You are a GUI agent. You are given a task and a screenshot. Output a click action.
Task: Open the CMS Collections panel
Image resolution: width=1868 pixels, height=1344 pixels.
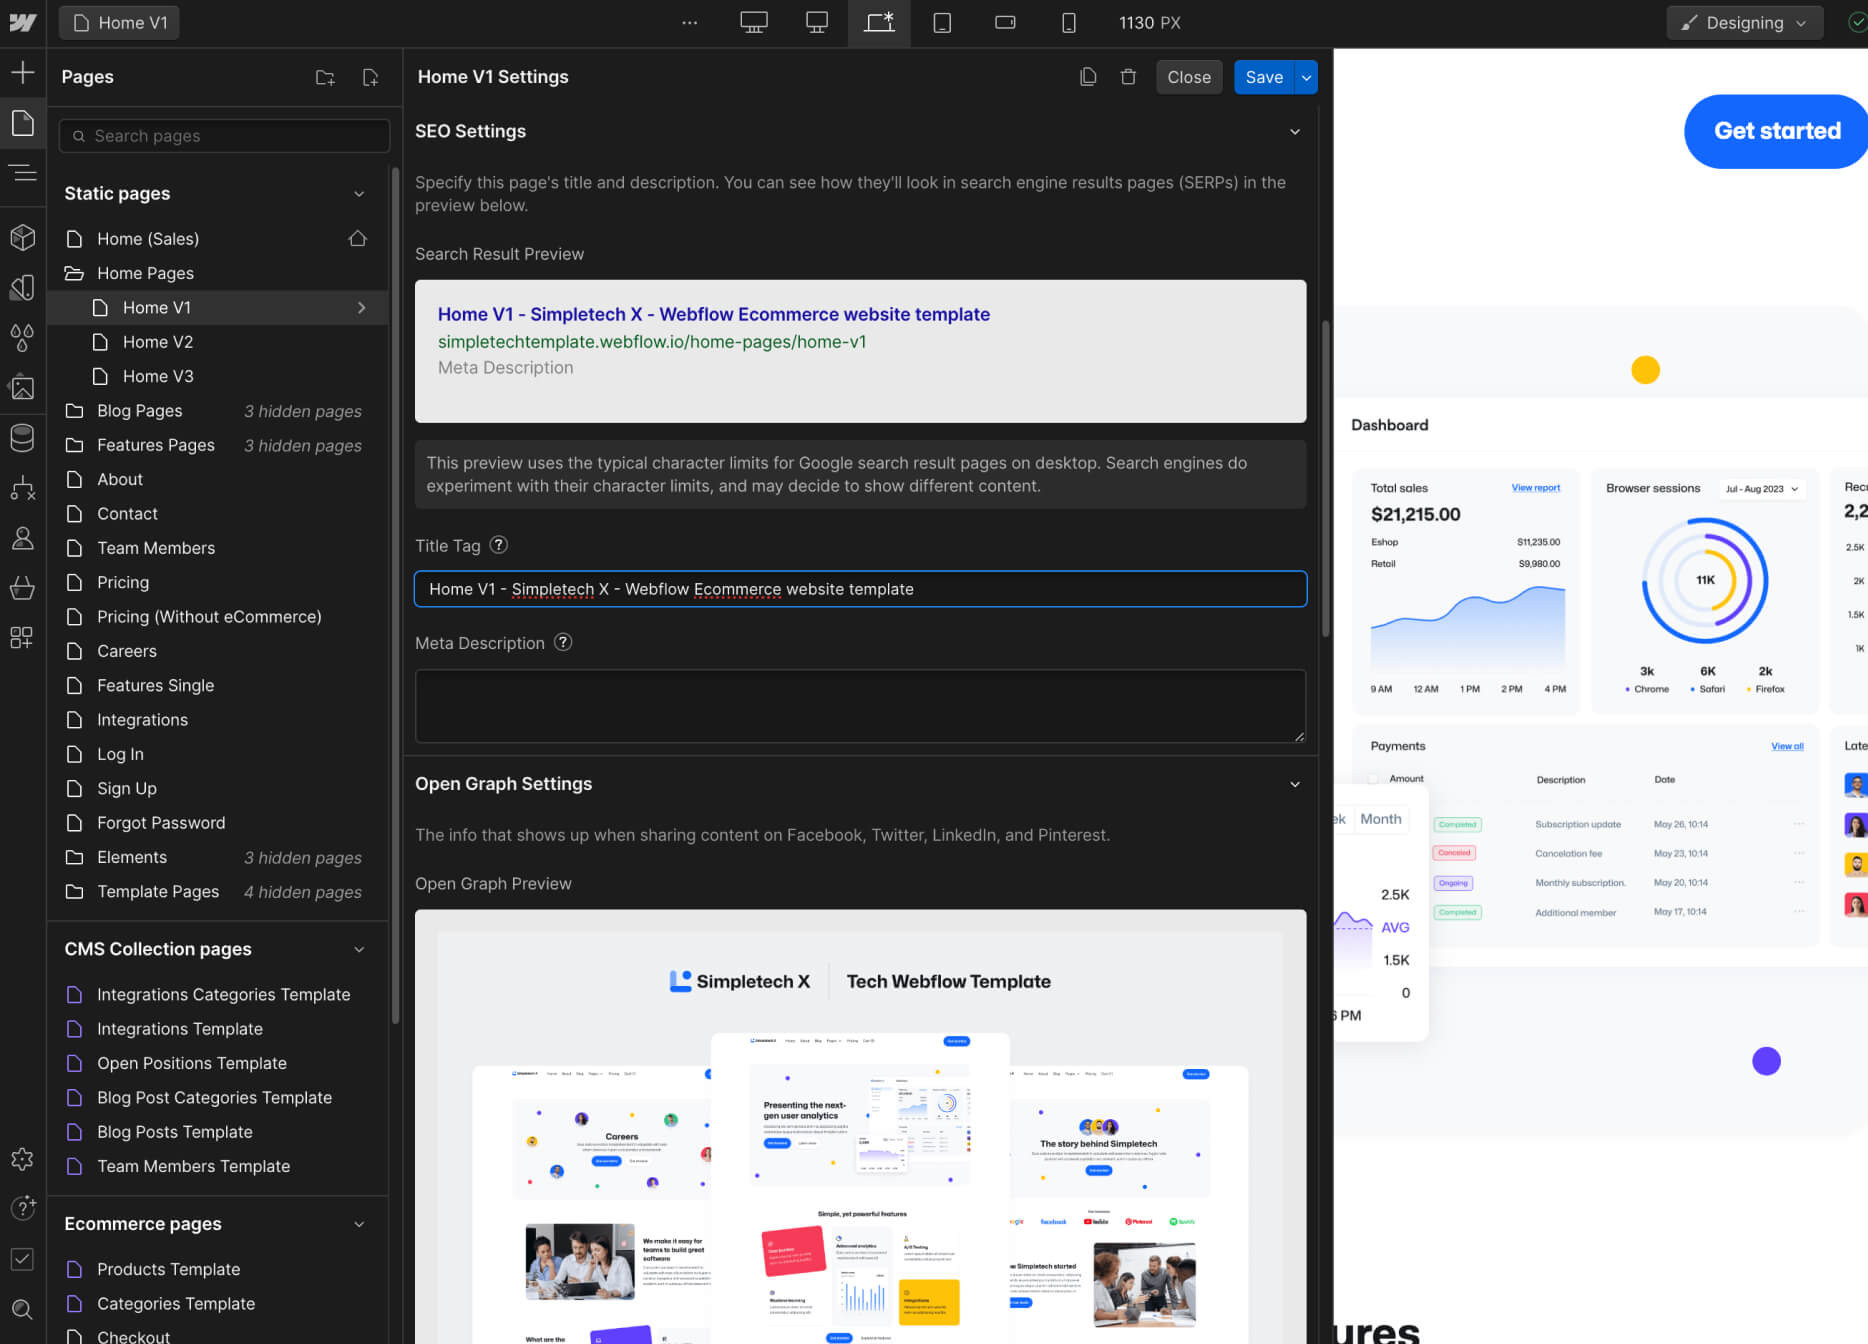click(x=22, y=437)
